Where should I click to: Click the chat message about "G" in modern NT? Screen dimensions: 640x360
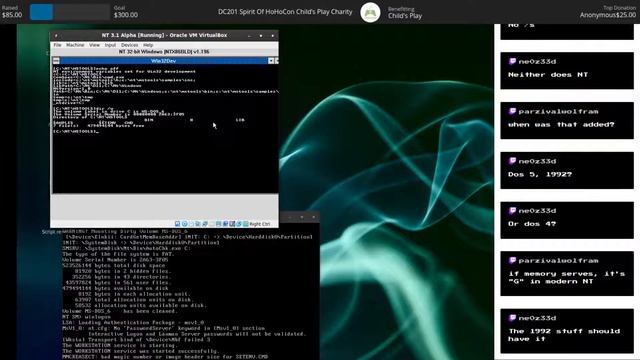coord(567,278)
